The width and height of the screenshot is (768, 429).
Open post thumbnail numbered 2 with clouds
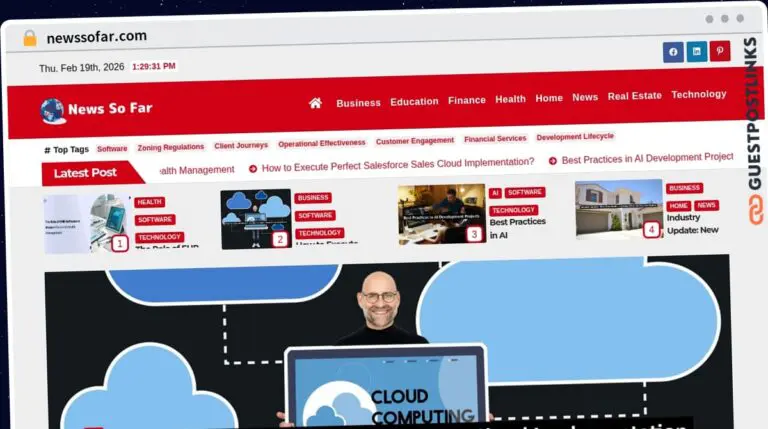[x=256, y=219]
